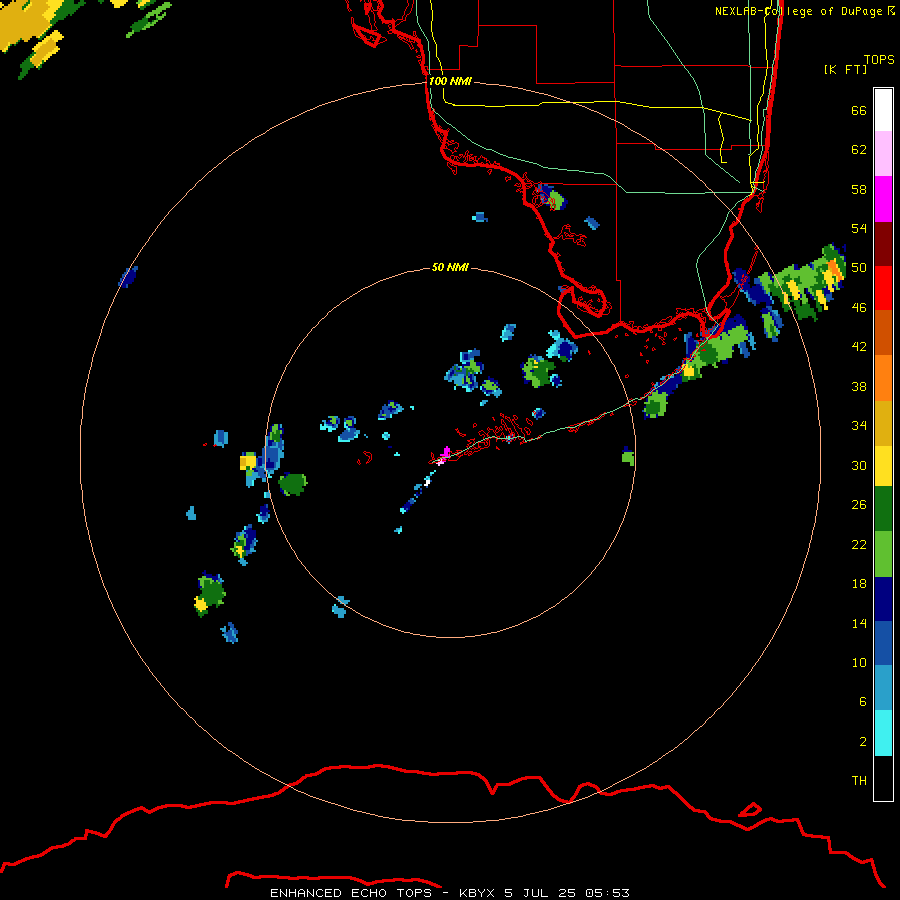The width and height of the screenshot is (900, 900).
Task: Choose the yellow legend swatch
Action: pyautogui.click(x=883, y=465)
